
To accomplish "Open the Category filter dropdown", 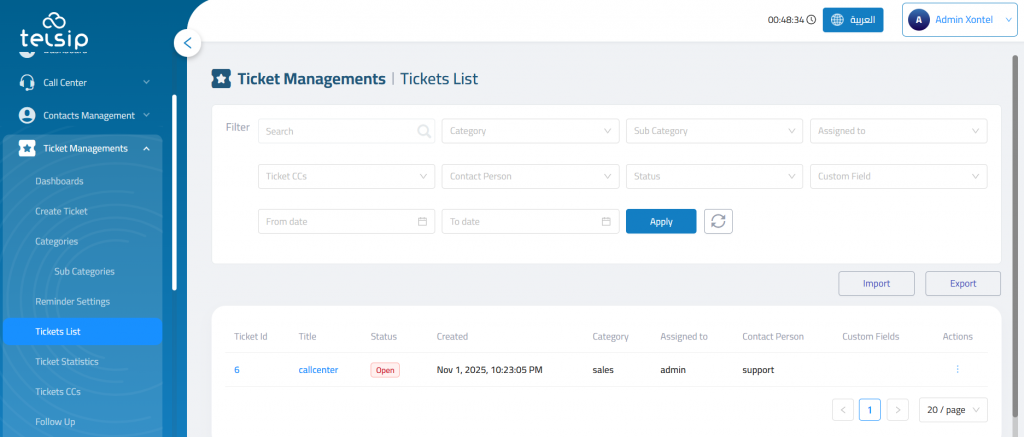I will click(x=530, y=131).
